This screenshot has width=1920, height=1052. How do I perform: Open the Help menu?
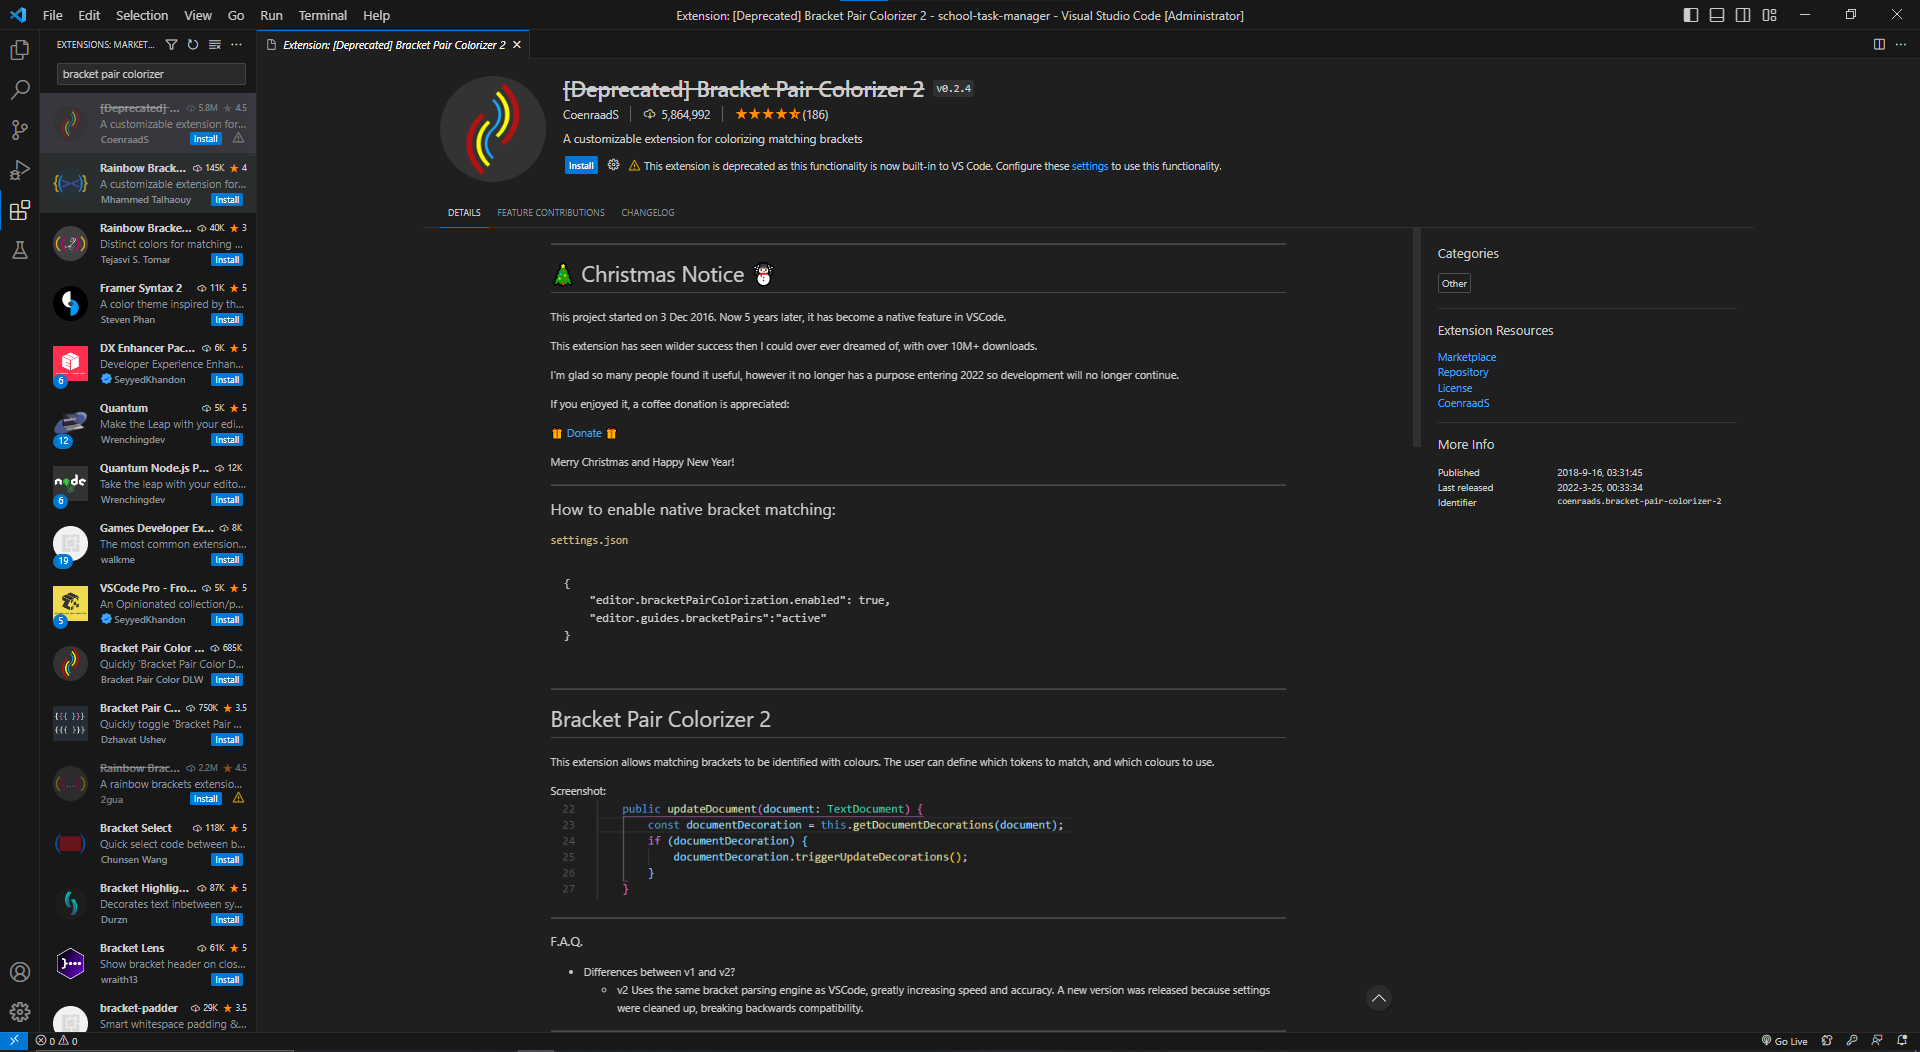[x=376, y=15]
